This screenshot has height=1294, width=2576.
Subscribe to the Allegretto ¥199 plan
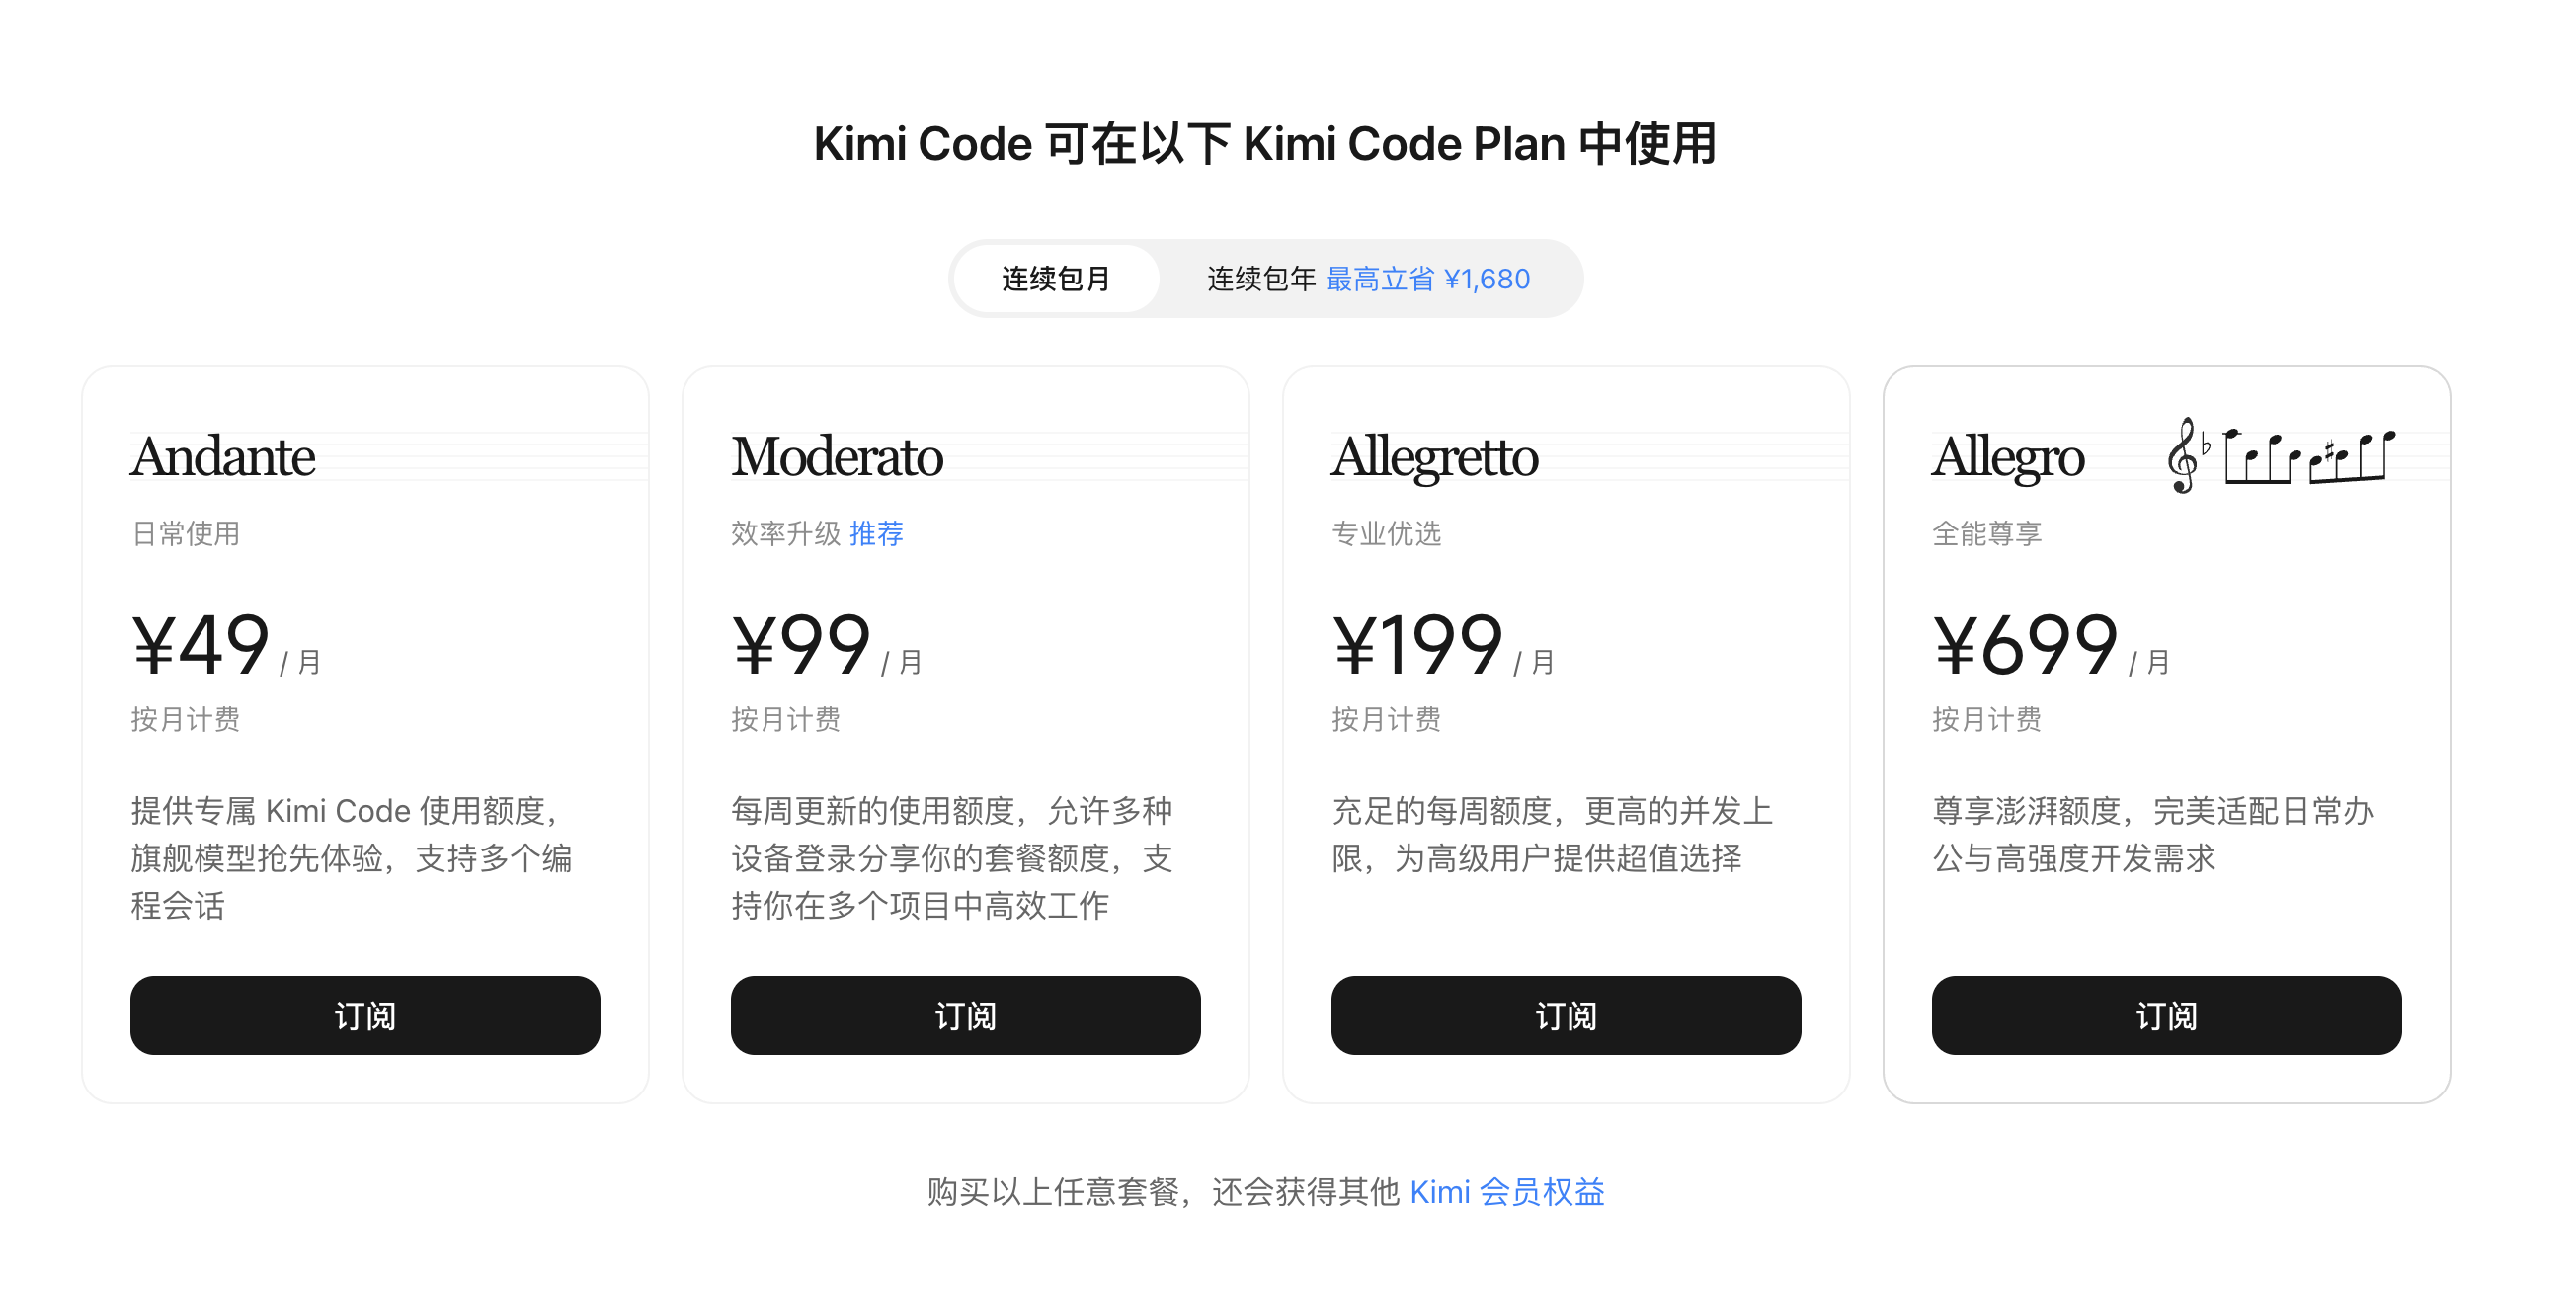click(1565, 1015)
